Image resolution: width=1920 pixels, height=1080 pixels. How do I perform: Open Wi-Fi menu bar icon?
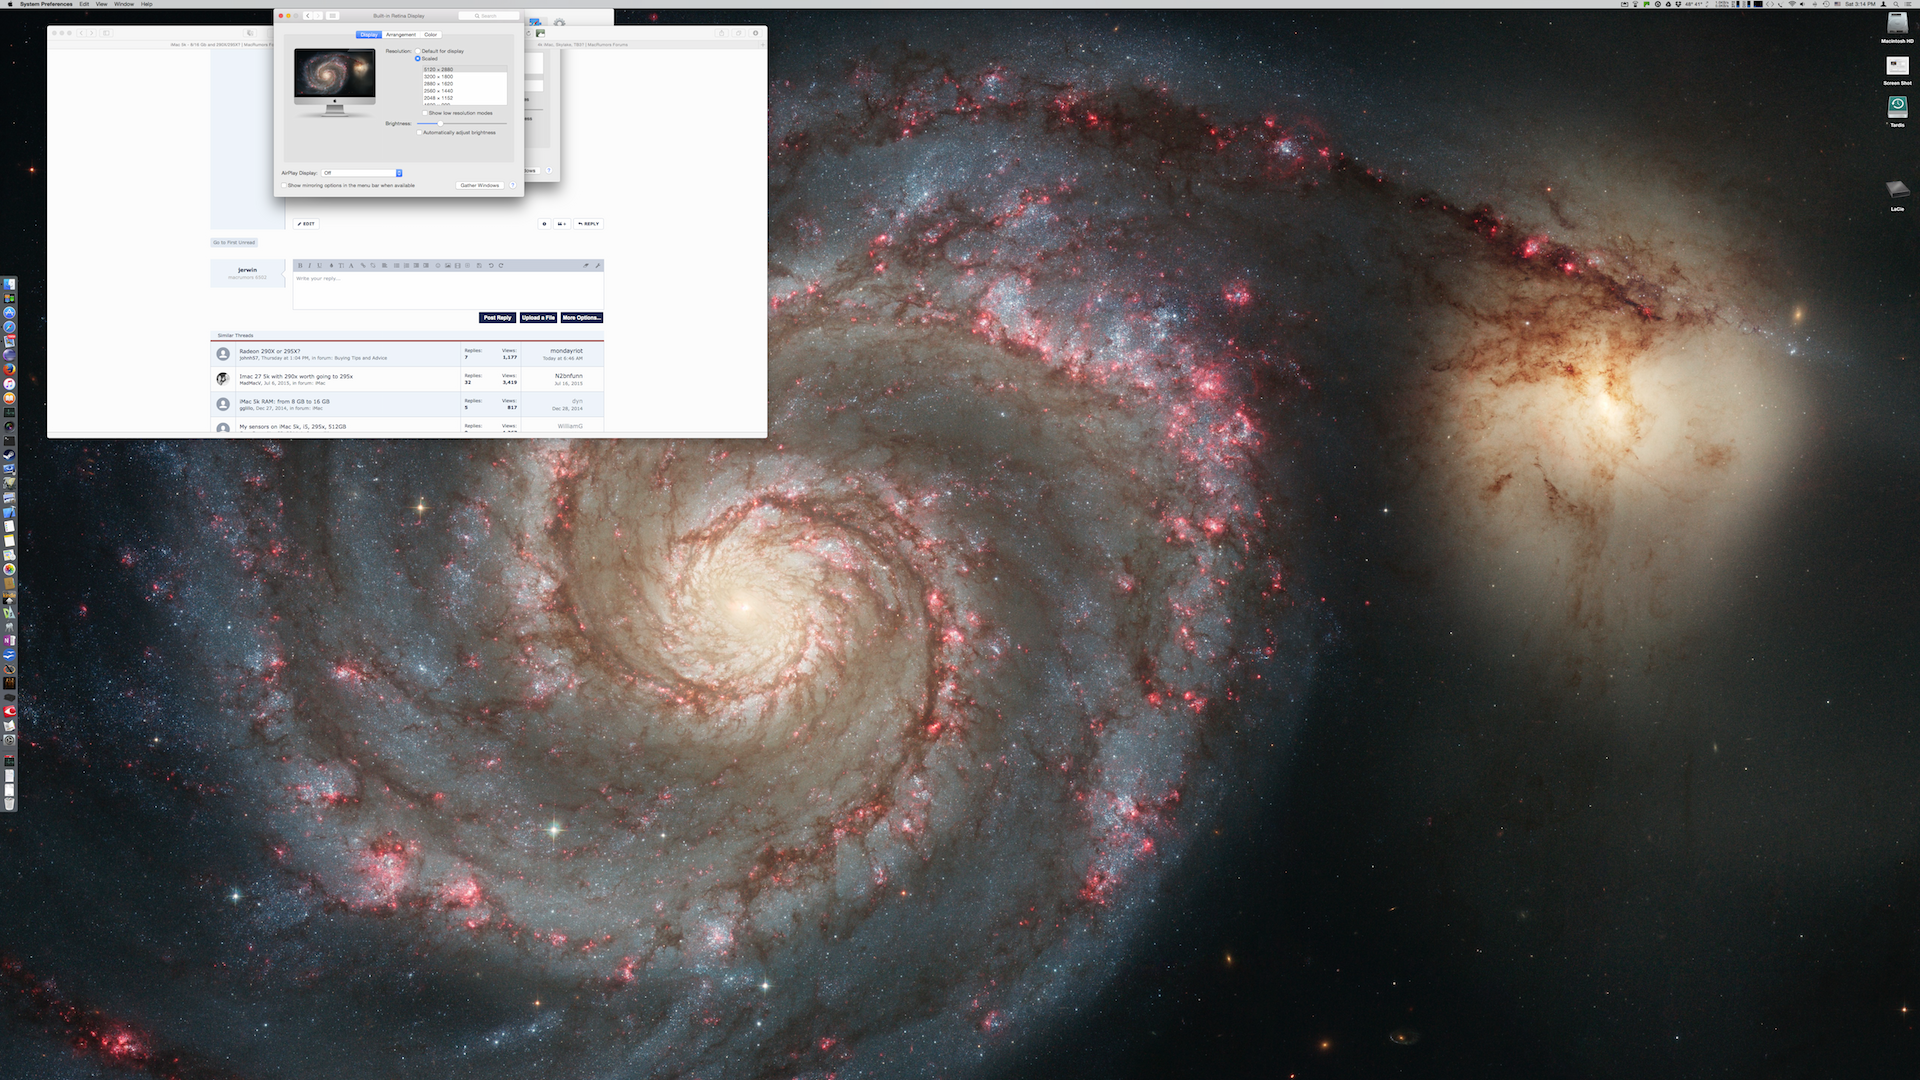coord(1792,4)
